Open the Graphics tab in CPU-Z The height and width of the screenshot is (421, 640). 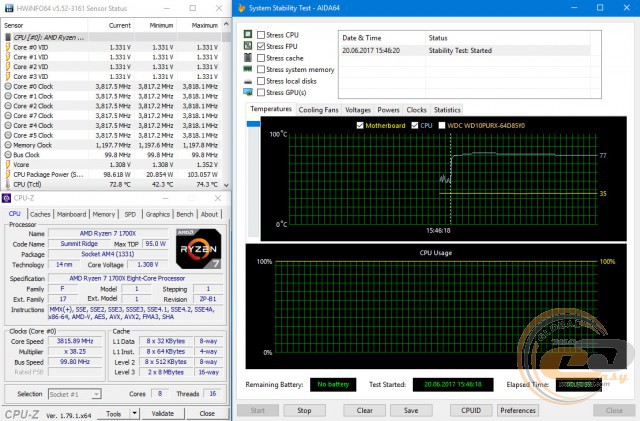coord(158,214)
